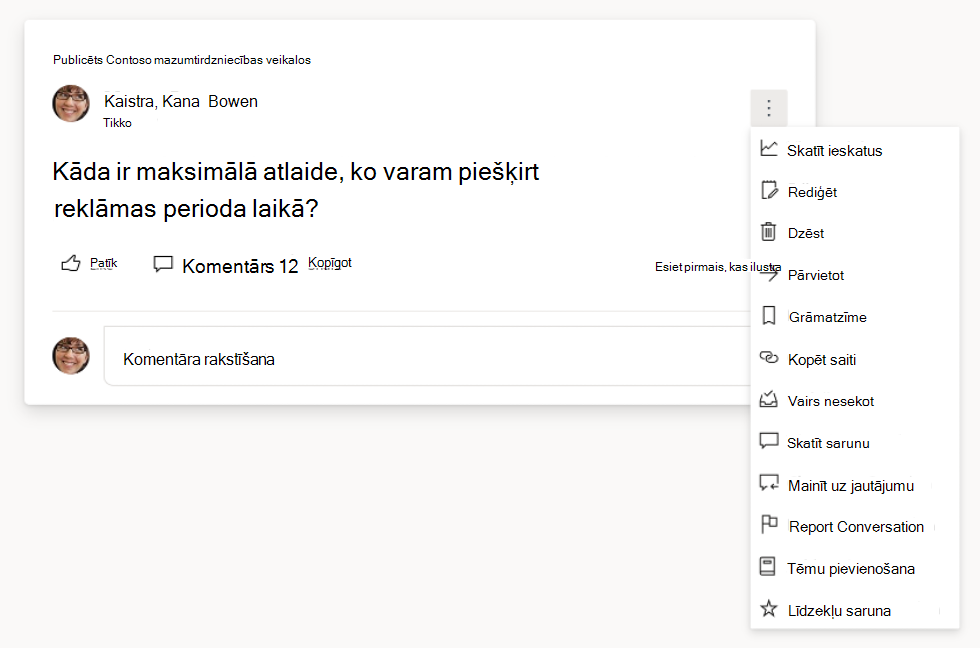The image size is (980, 648).
Task: Select Tēmu pievienošana menu entry
Action: pyautogui.click(x=854, y=568)
